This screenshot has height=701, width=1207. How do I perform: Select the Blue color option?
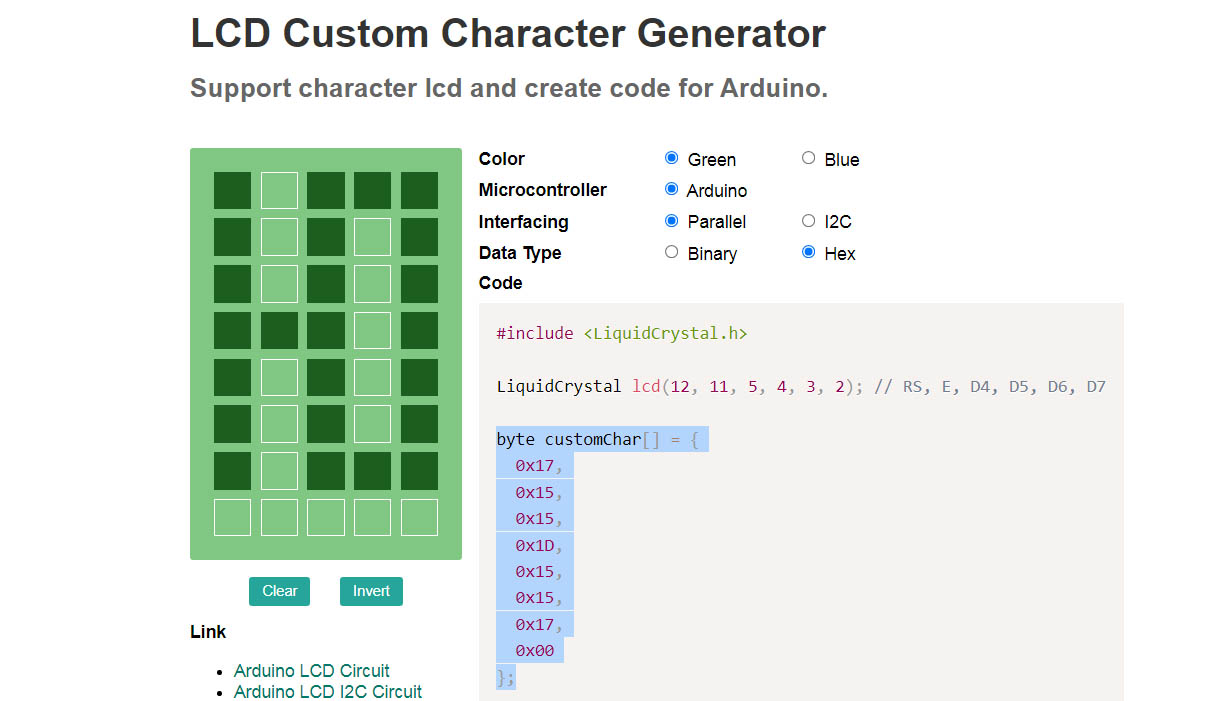[808, 158]
